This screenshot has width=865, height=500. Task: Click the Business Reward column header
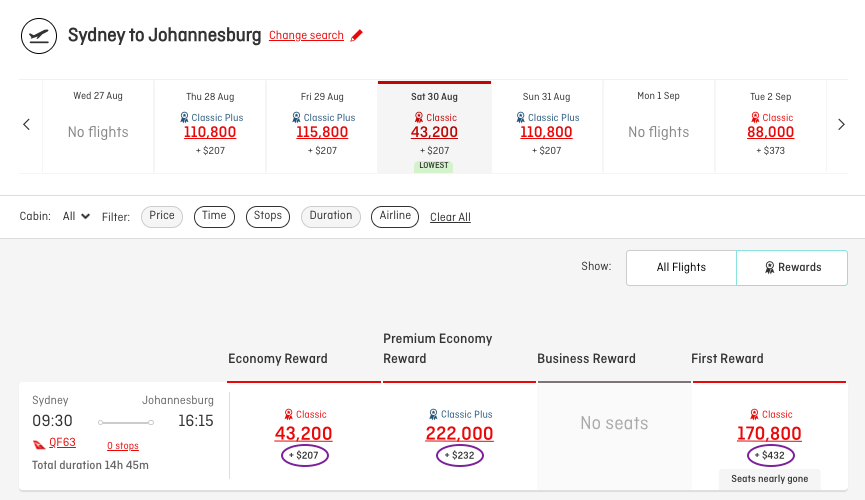(586, 359)
